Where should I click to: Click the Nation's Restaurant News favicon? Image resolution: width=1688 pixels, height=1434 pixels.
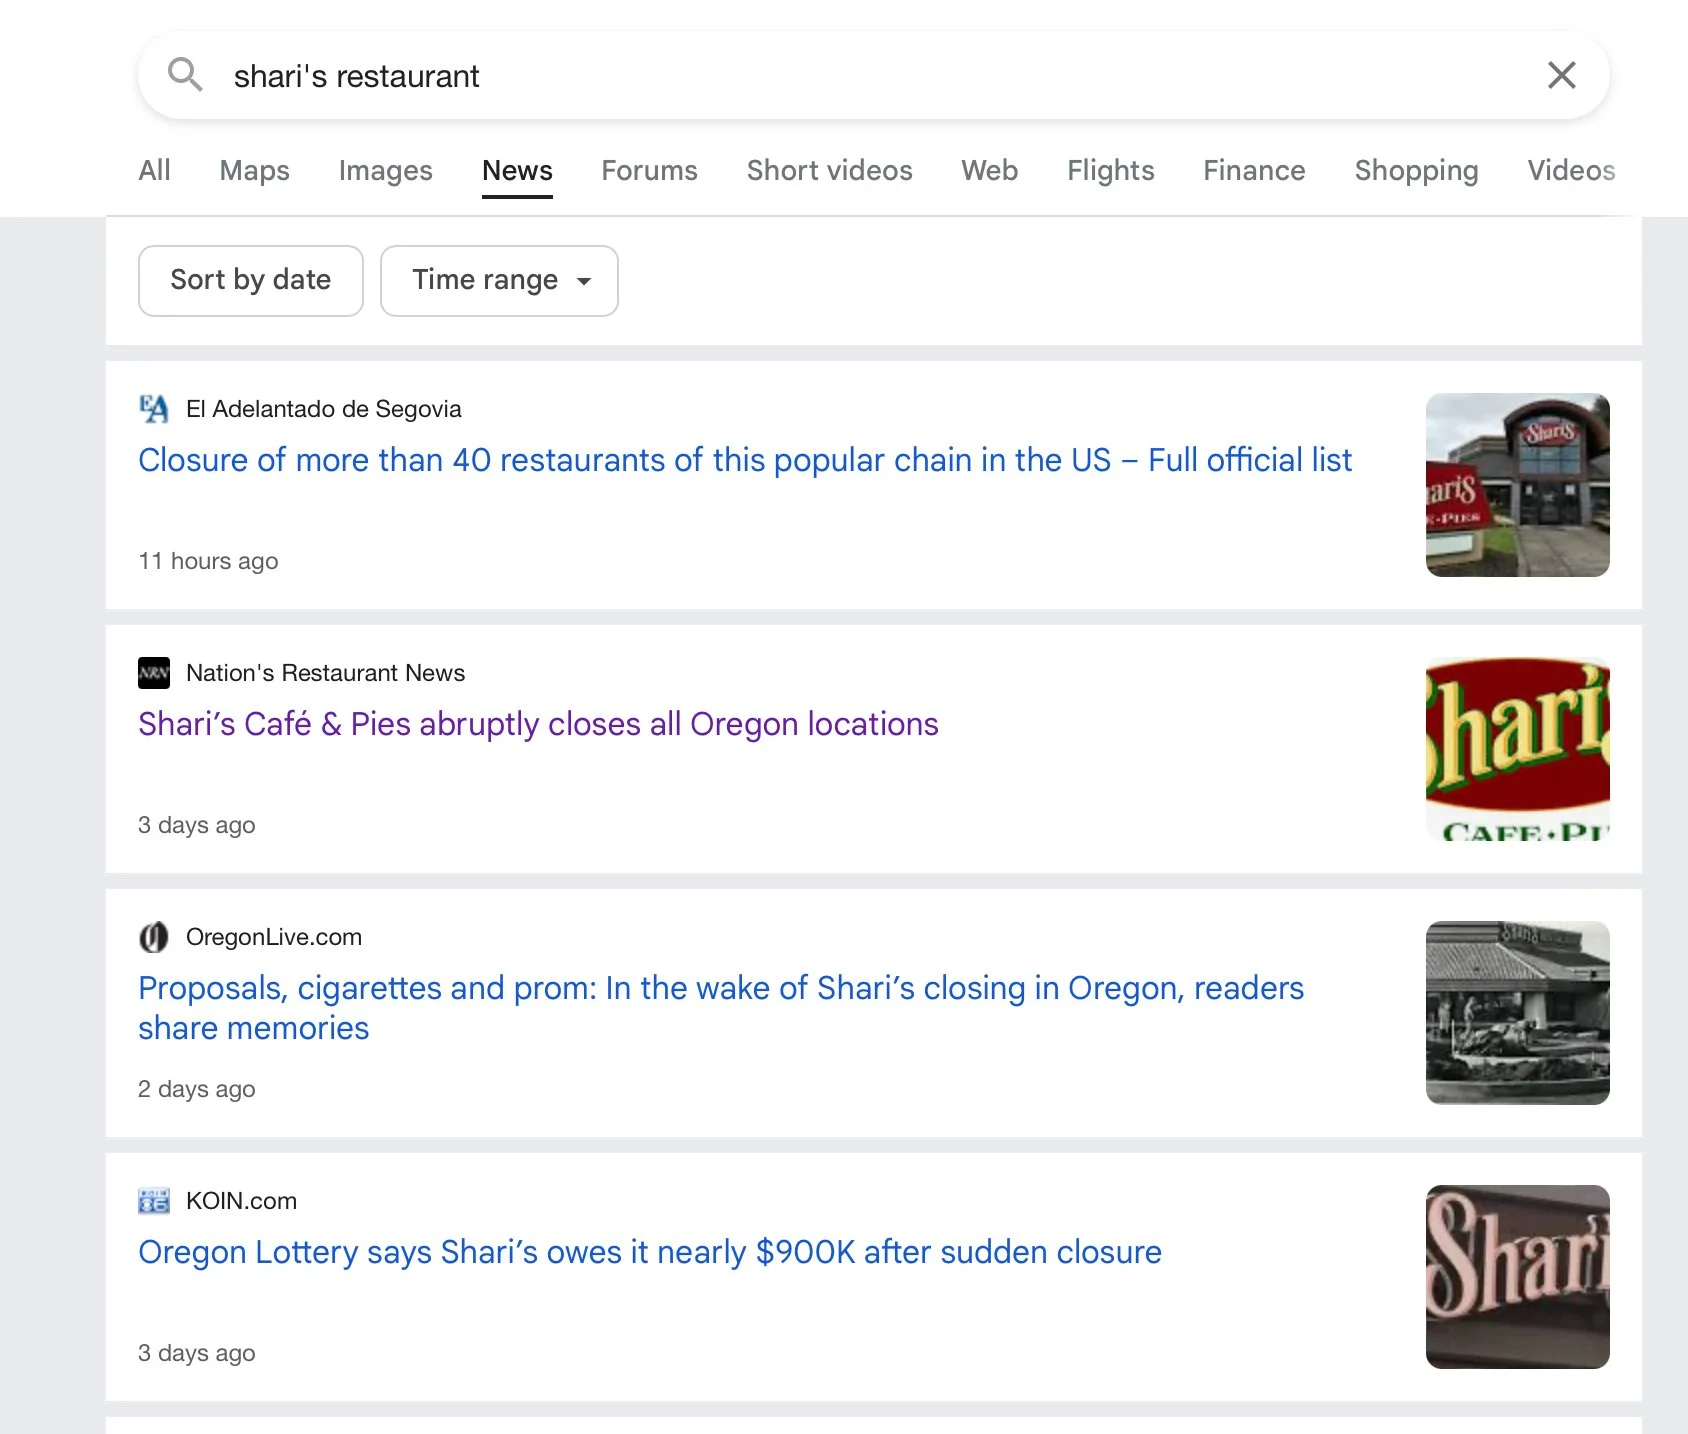point(154,673)
